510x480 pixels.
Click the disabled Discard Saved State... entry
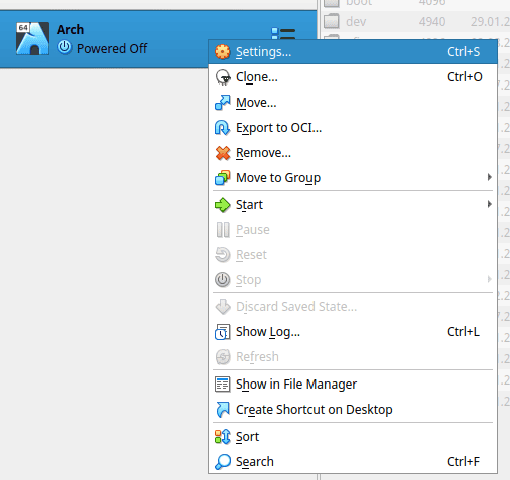353,307
